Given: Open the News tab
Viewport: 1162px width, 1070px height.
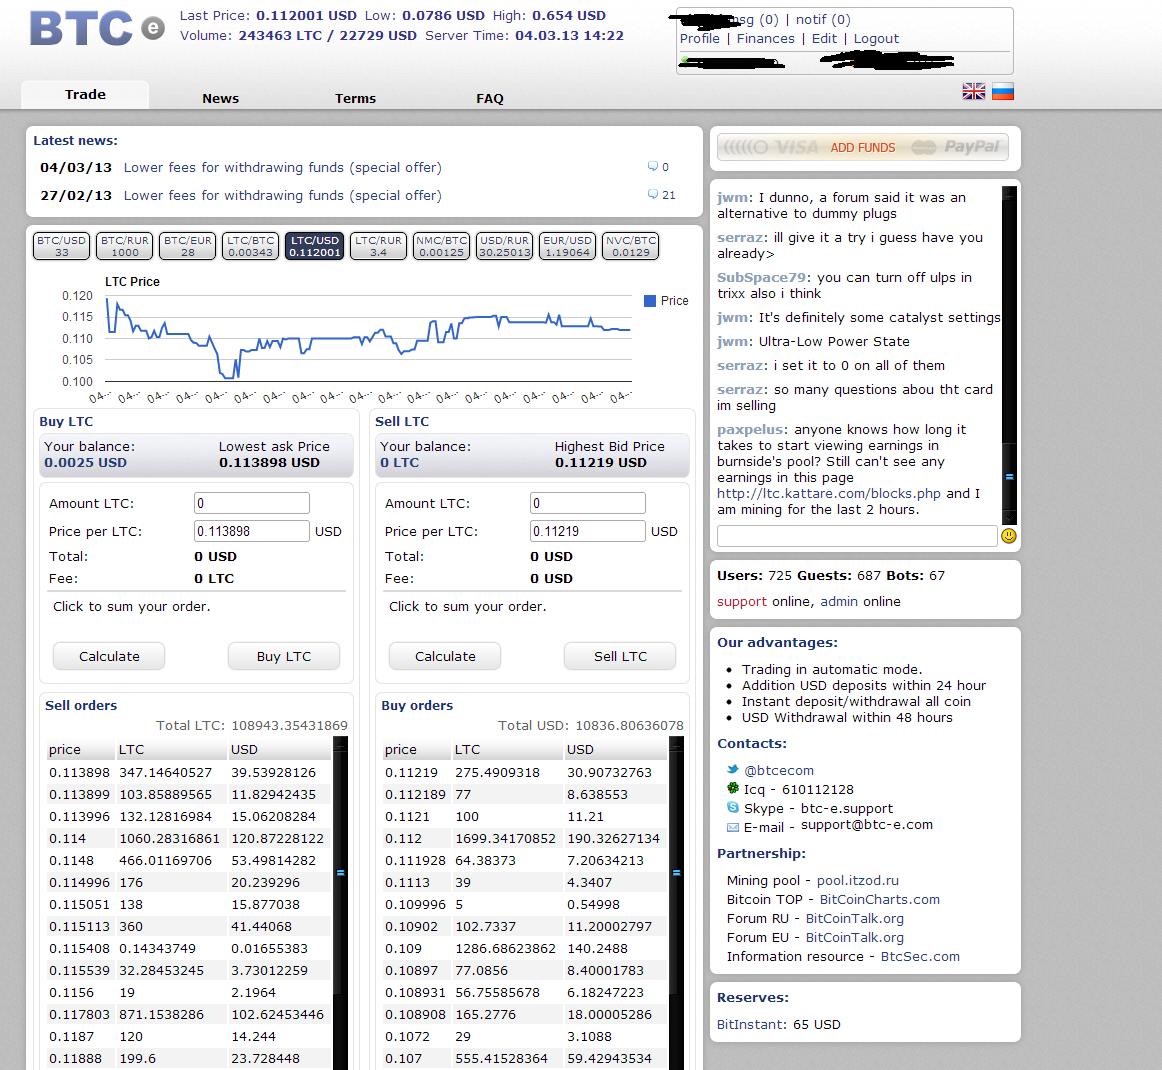Looking at the screenshot, I should [221, 98].
